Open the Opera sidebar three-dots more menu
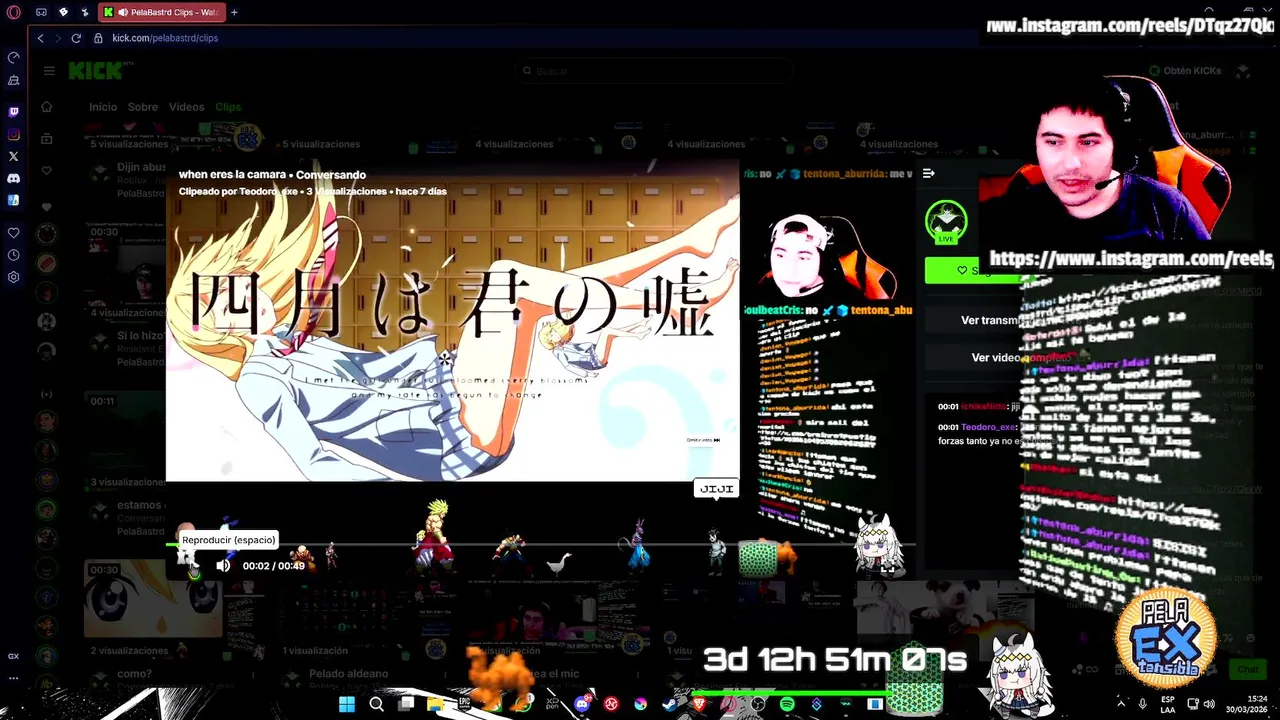The image size is (1280, 720). click(13, 678)
